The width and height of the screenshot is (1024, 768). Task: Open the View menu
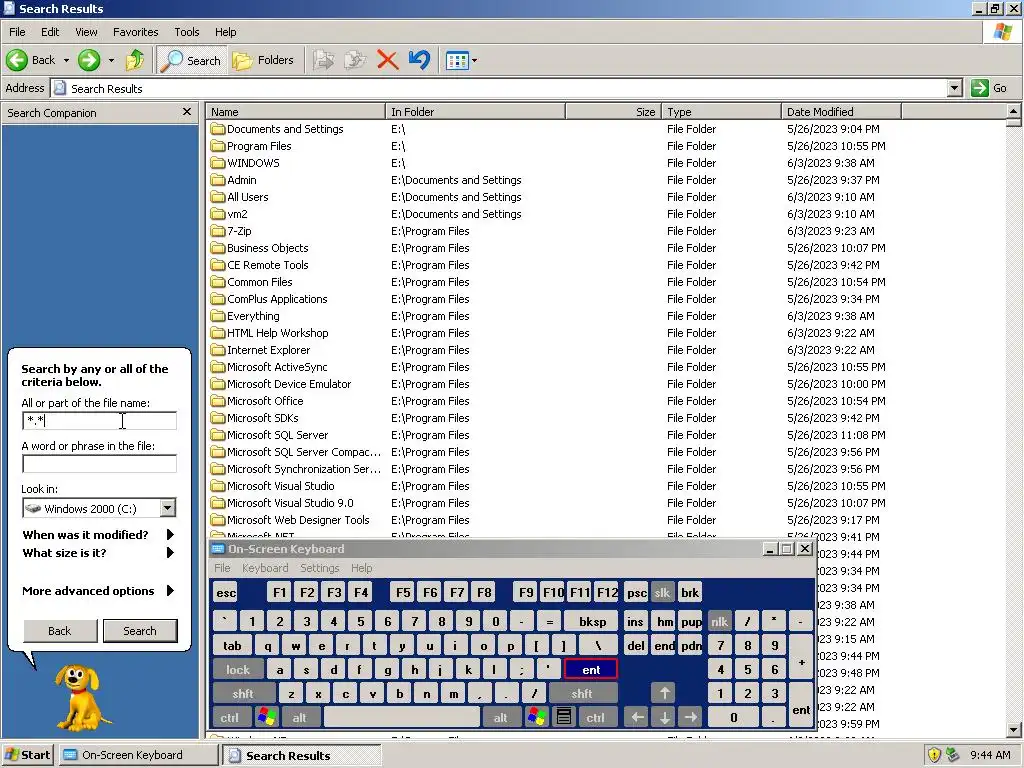(x=86, y=32)
